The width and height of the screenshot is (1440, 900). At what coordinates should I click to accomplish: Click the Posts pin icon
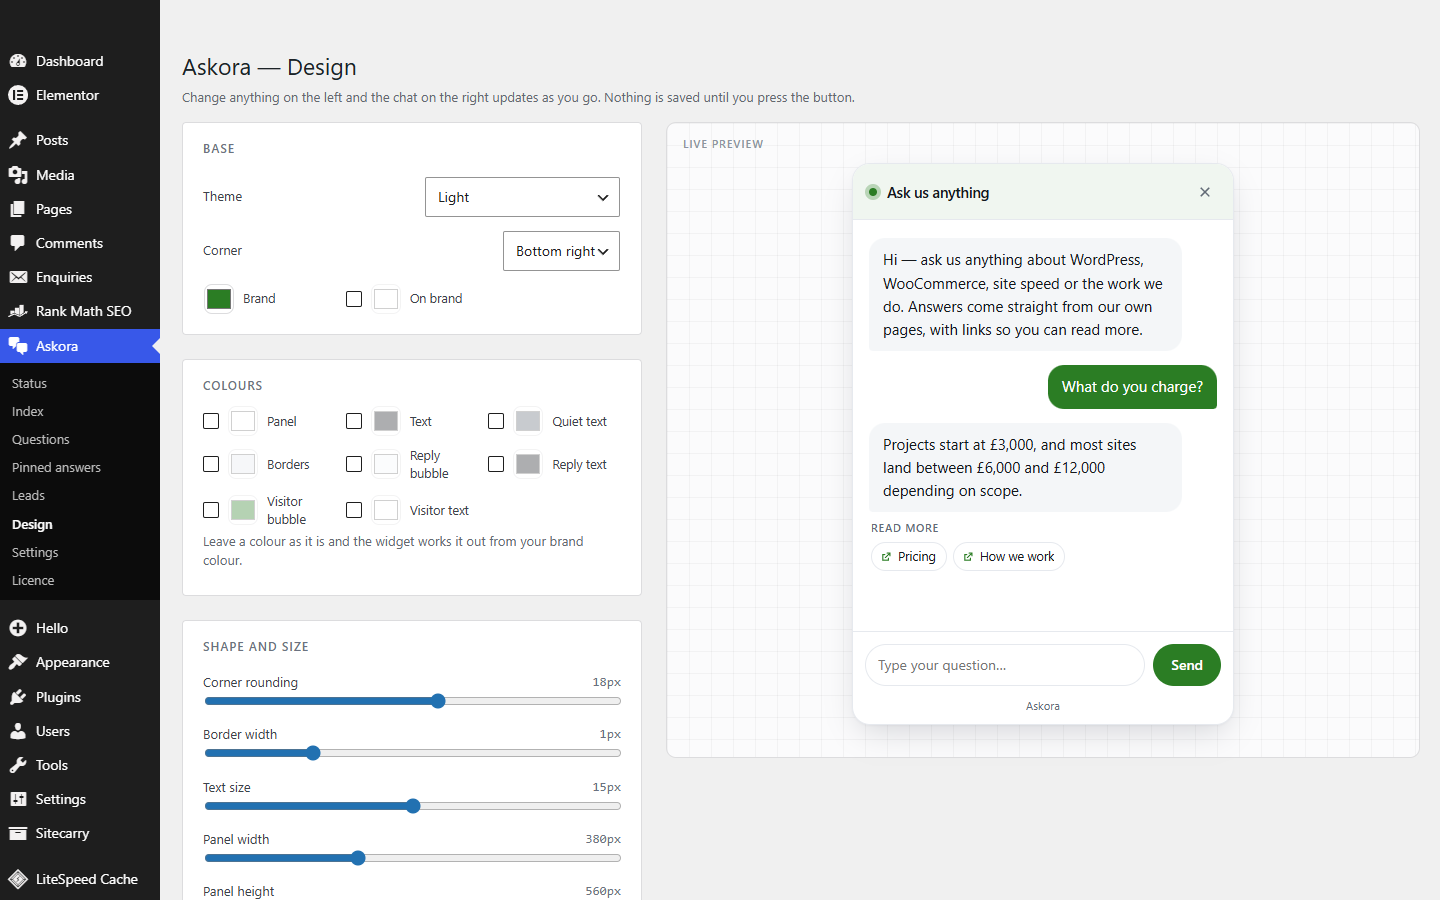18,140
